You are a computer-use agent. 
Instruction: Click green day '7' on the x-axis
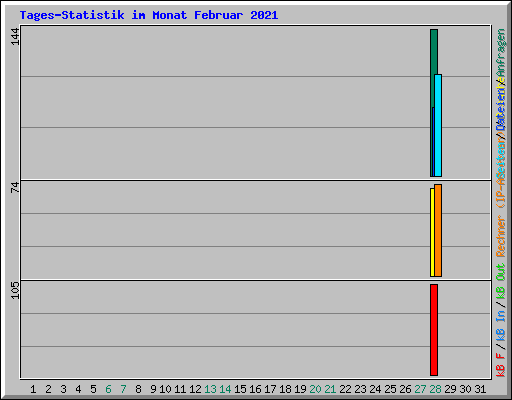[123, 389]
